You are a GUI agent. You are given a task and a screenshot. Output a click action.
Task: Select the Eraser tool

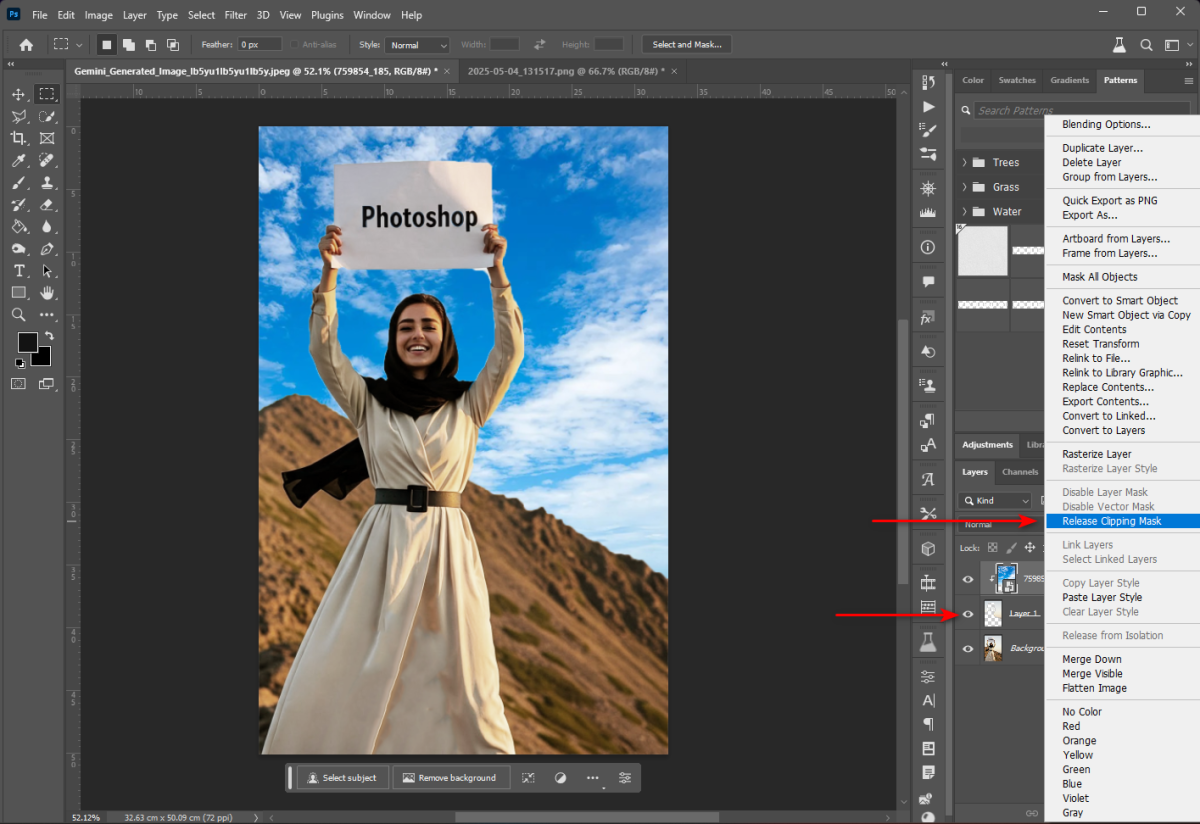[46, 204]
